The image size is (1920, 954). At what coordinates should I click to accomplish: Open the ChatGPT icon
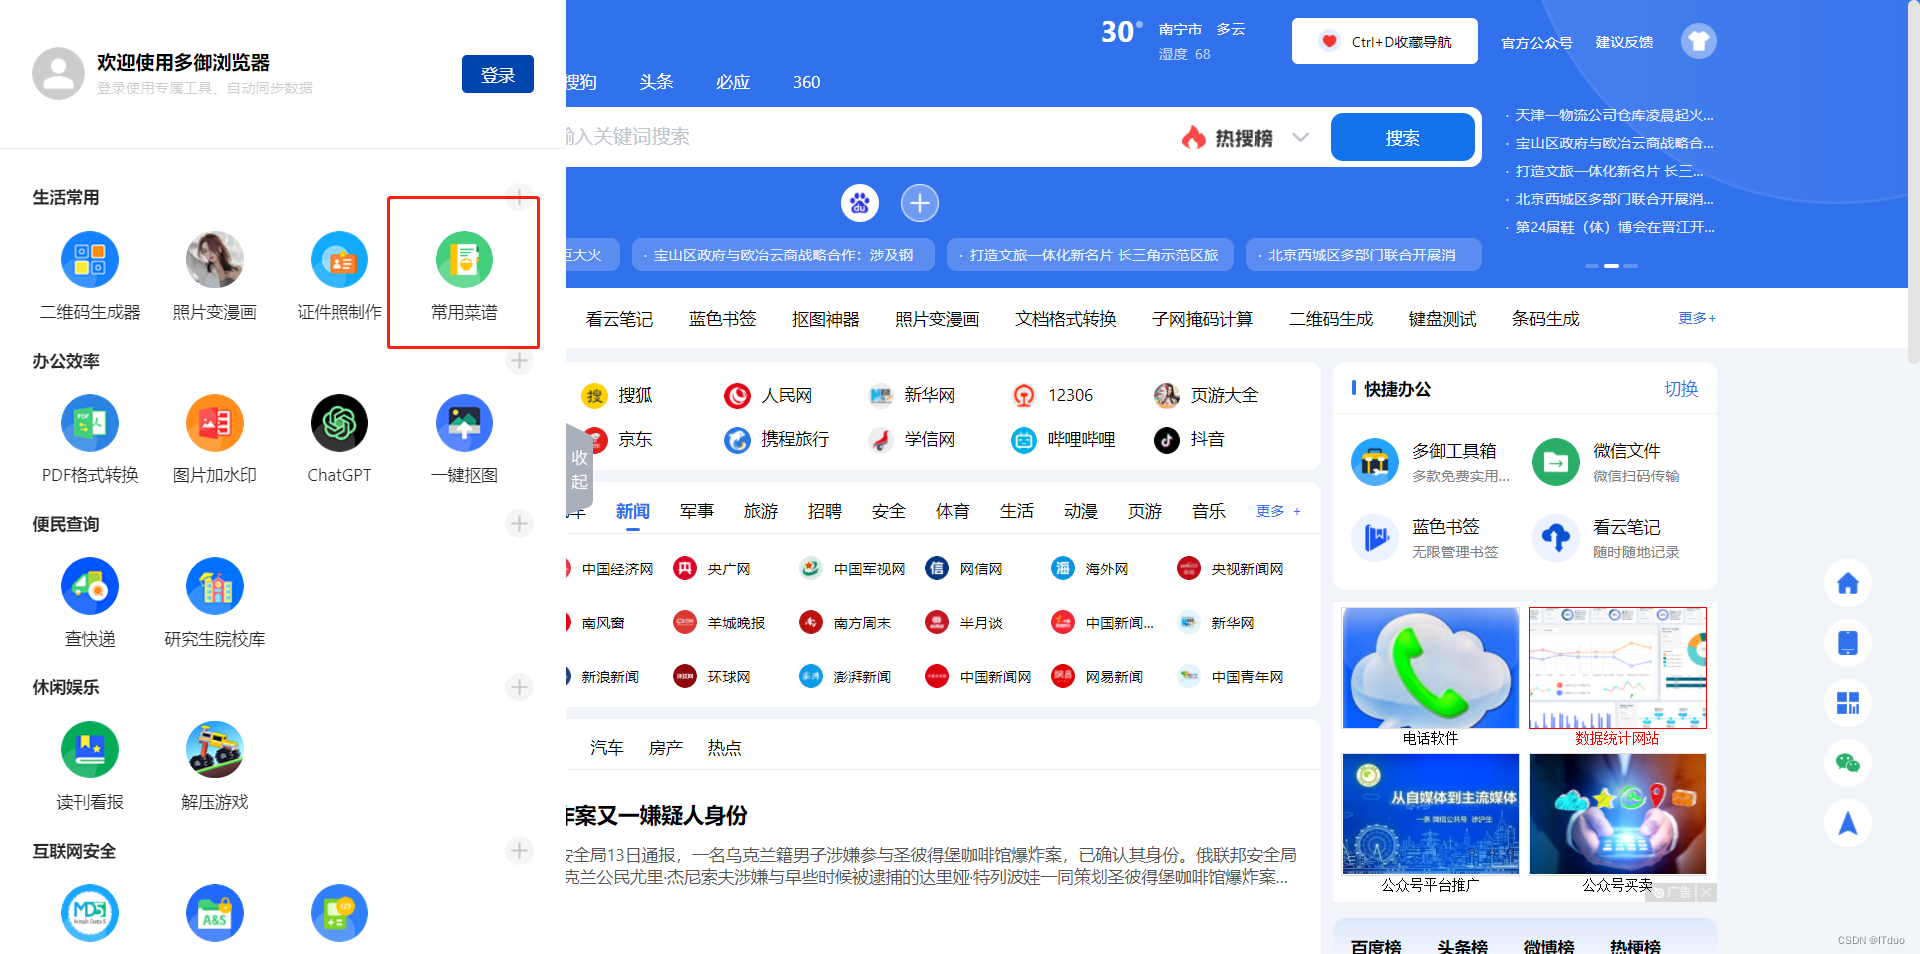[x=339, y=423]
